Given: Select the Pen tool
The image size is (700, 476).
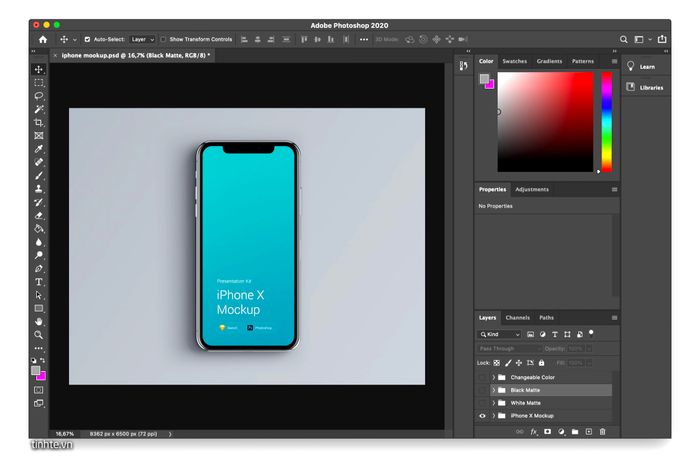Looking at the screenshot, I should point(39,268).
